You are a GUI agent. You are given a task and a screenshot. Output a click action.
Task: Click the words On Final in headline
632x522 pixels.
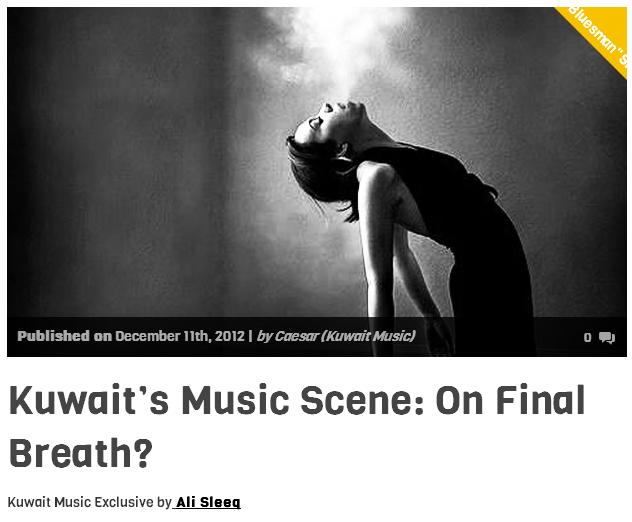tap(510, 400)
